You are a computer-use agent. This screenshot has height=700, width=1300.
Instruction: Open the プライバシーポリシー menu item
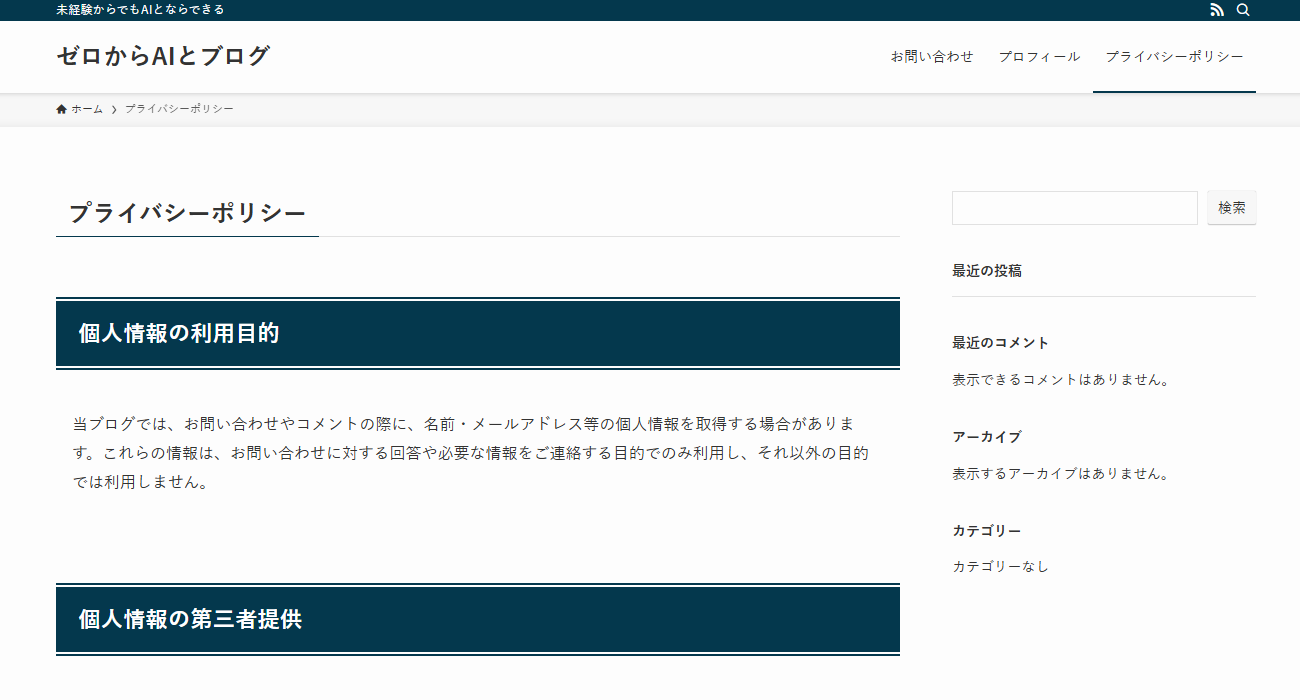pos(1174,57)
